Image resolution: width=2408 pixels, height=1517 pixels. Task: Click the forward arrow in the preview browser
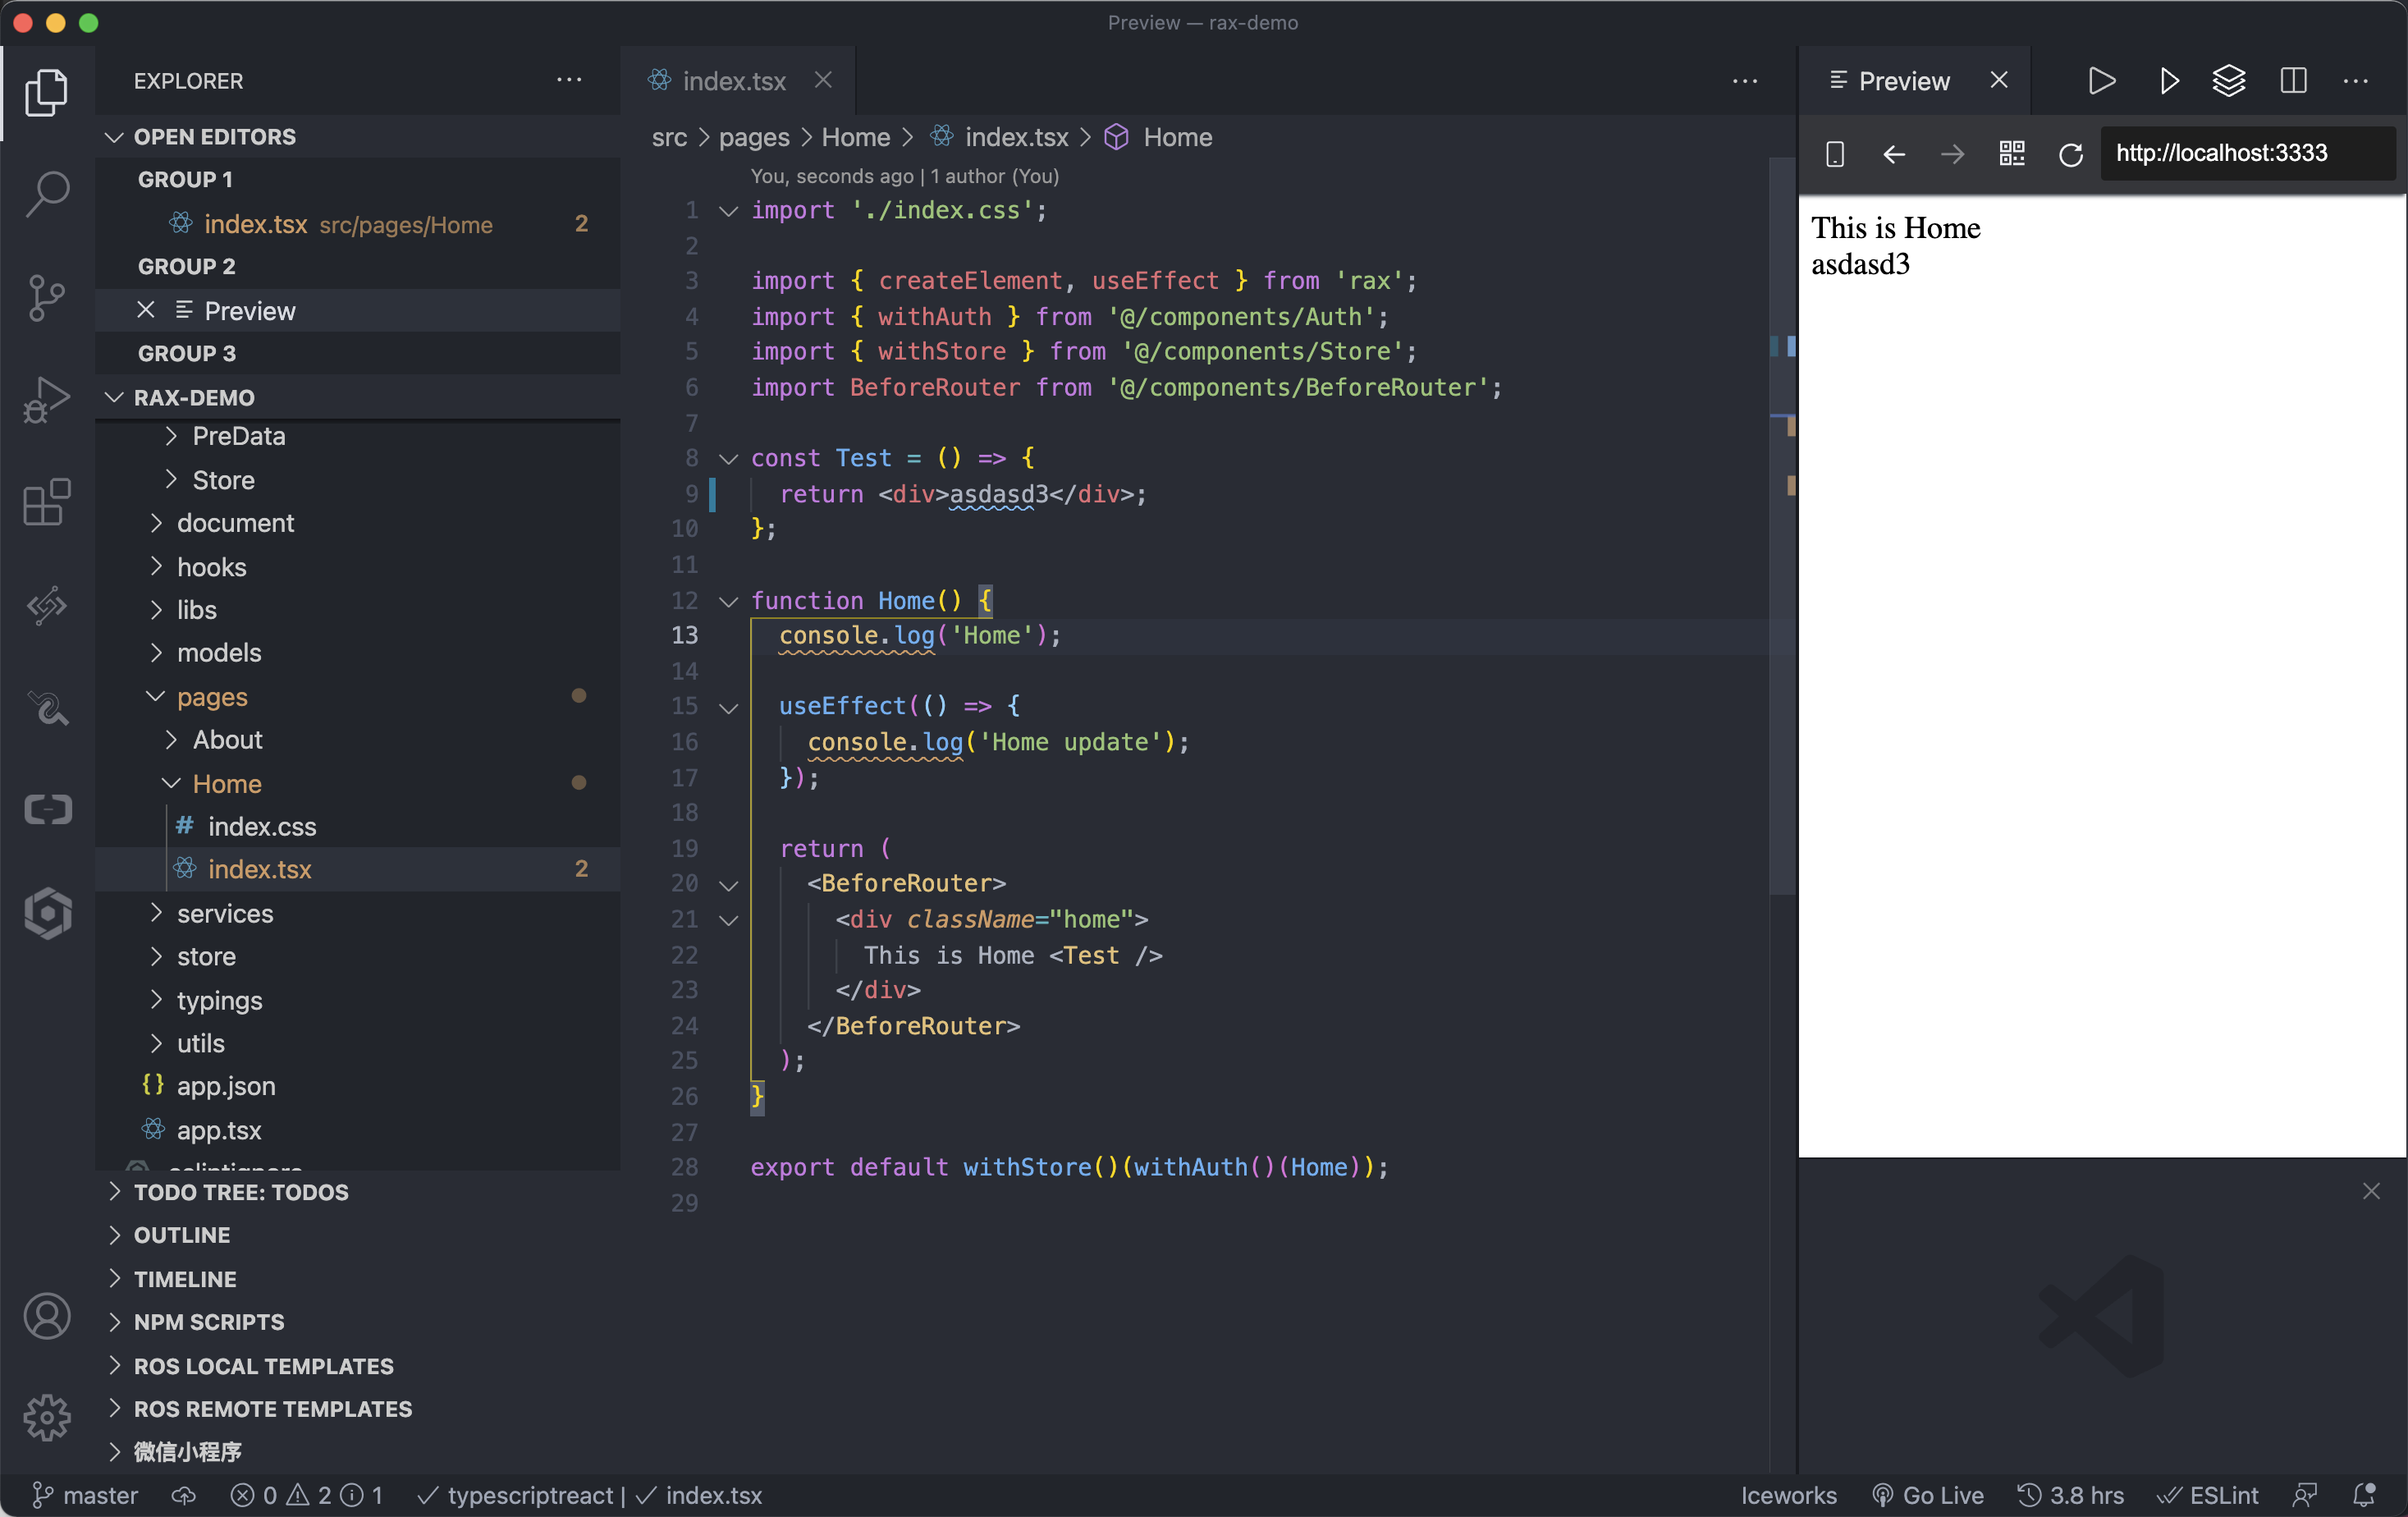(x=1951, y=154)
